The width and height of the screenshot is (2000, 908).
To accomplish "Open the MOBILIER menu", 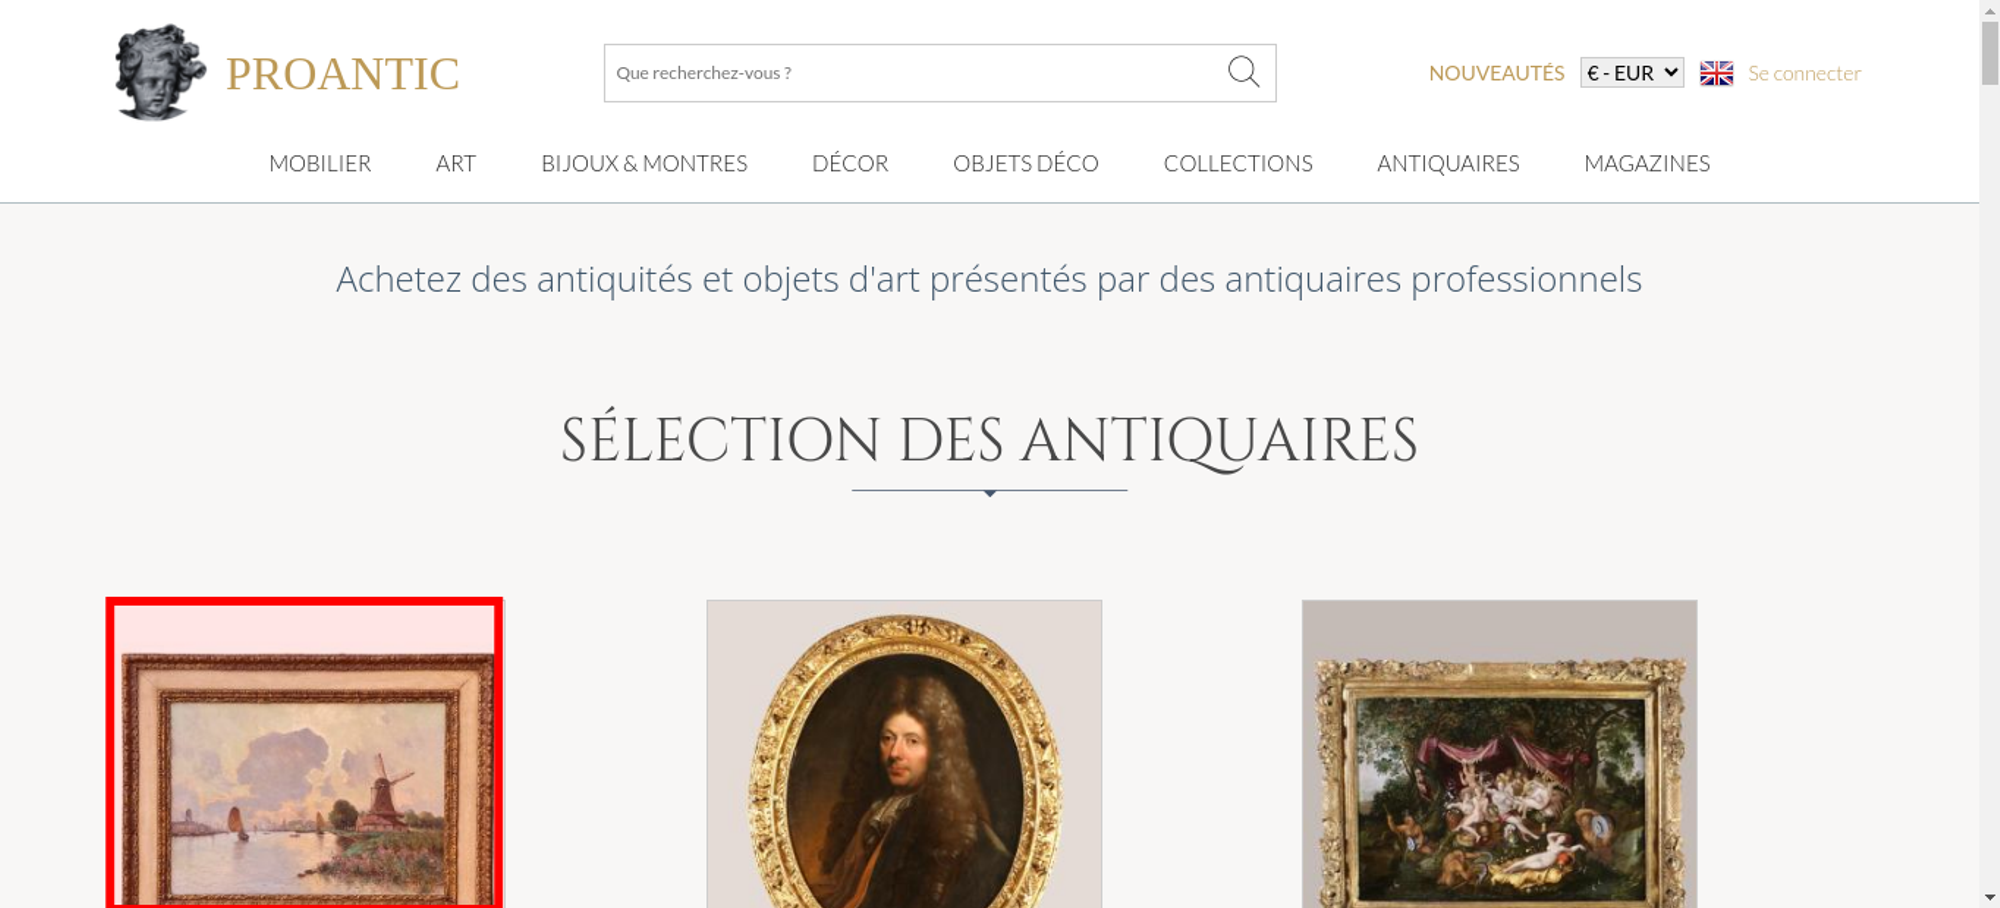I will click(320, 163).
